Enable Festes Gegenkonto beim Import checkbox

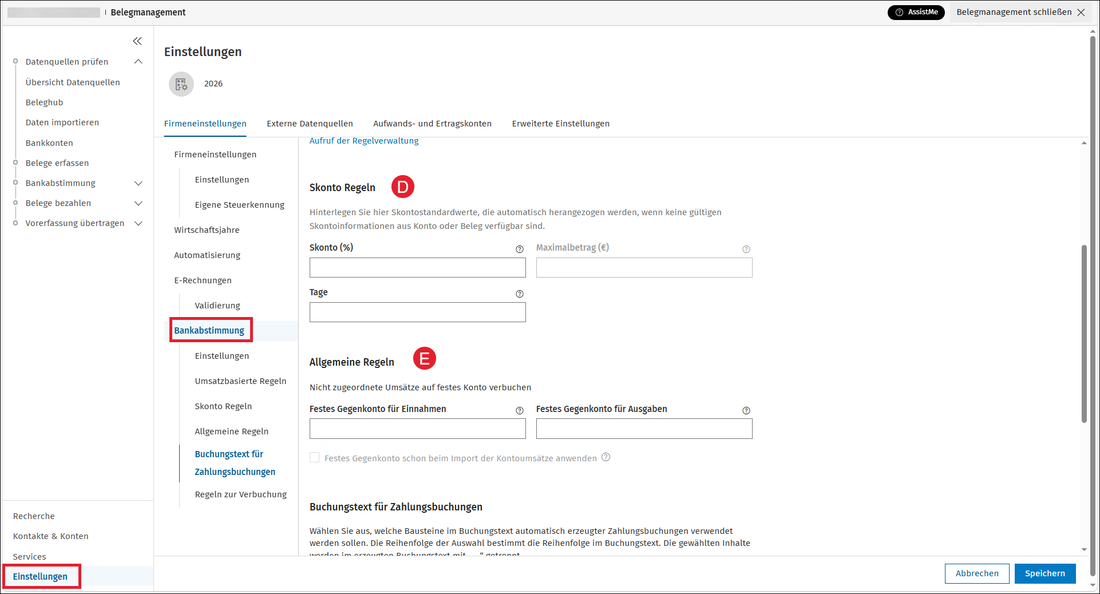click(x=315, y=458)
